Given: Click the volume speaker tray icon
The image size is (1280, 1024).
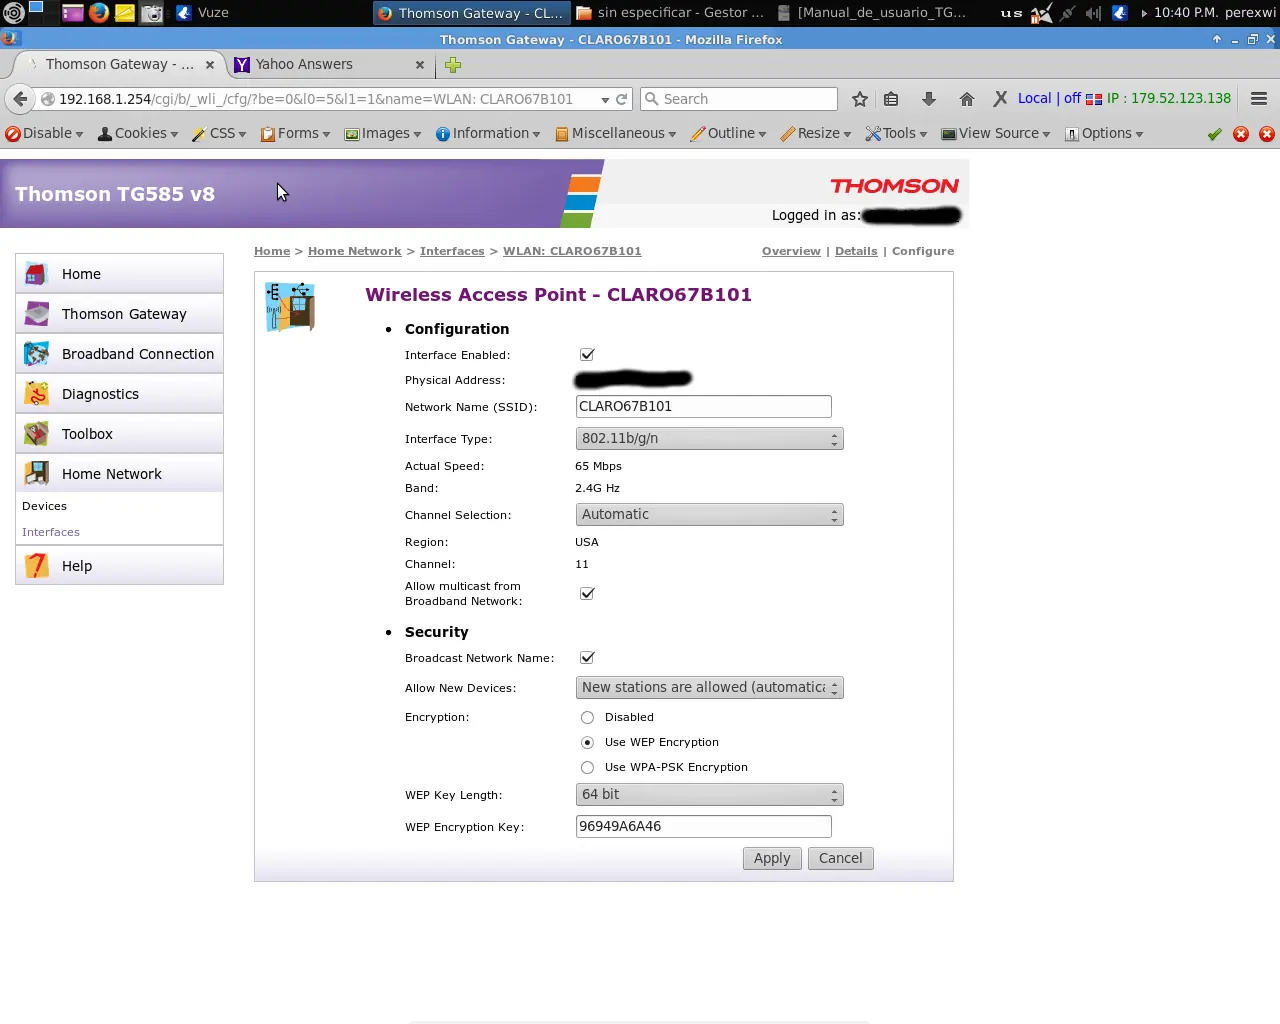Looking at the screenshot, I should coord(1093,13).
